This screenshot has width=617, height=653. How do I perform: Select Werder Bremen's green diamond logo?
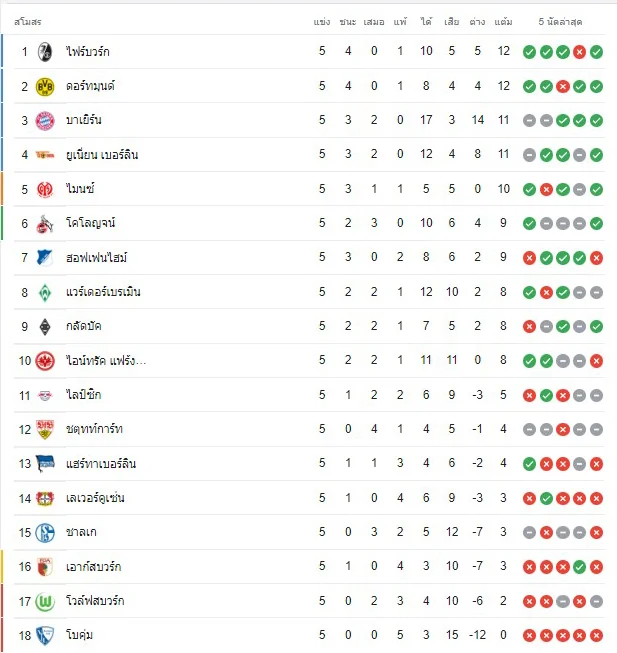[x=45, y=293]
